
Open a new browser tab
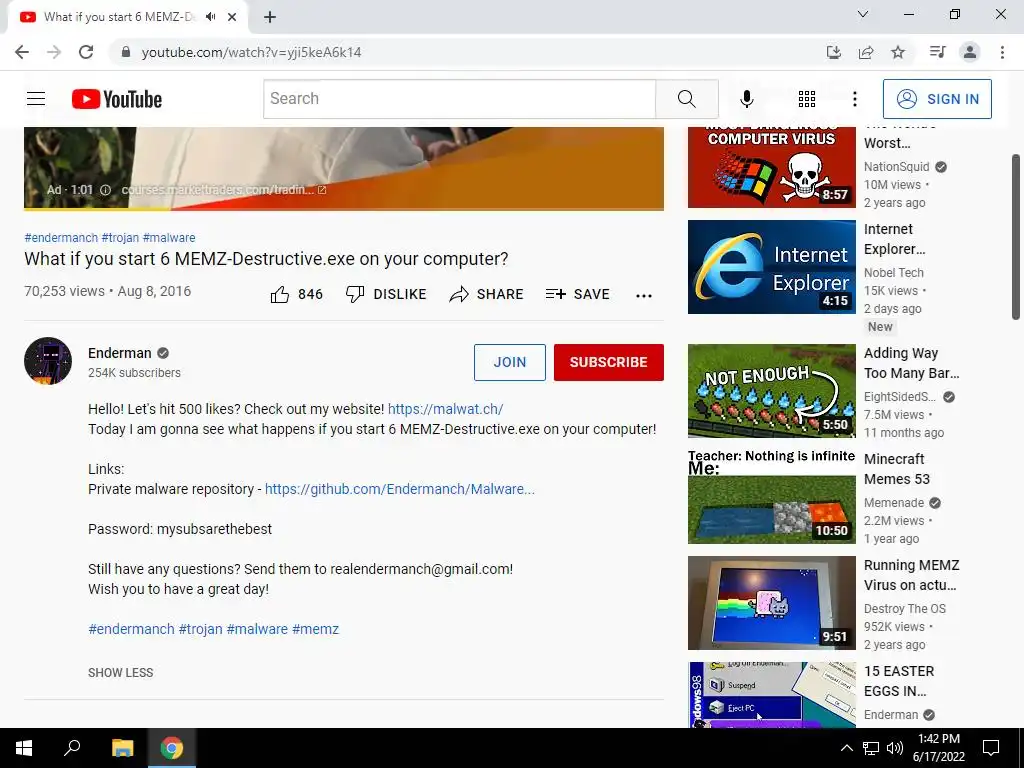point(270,17)
